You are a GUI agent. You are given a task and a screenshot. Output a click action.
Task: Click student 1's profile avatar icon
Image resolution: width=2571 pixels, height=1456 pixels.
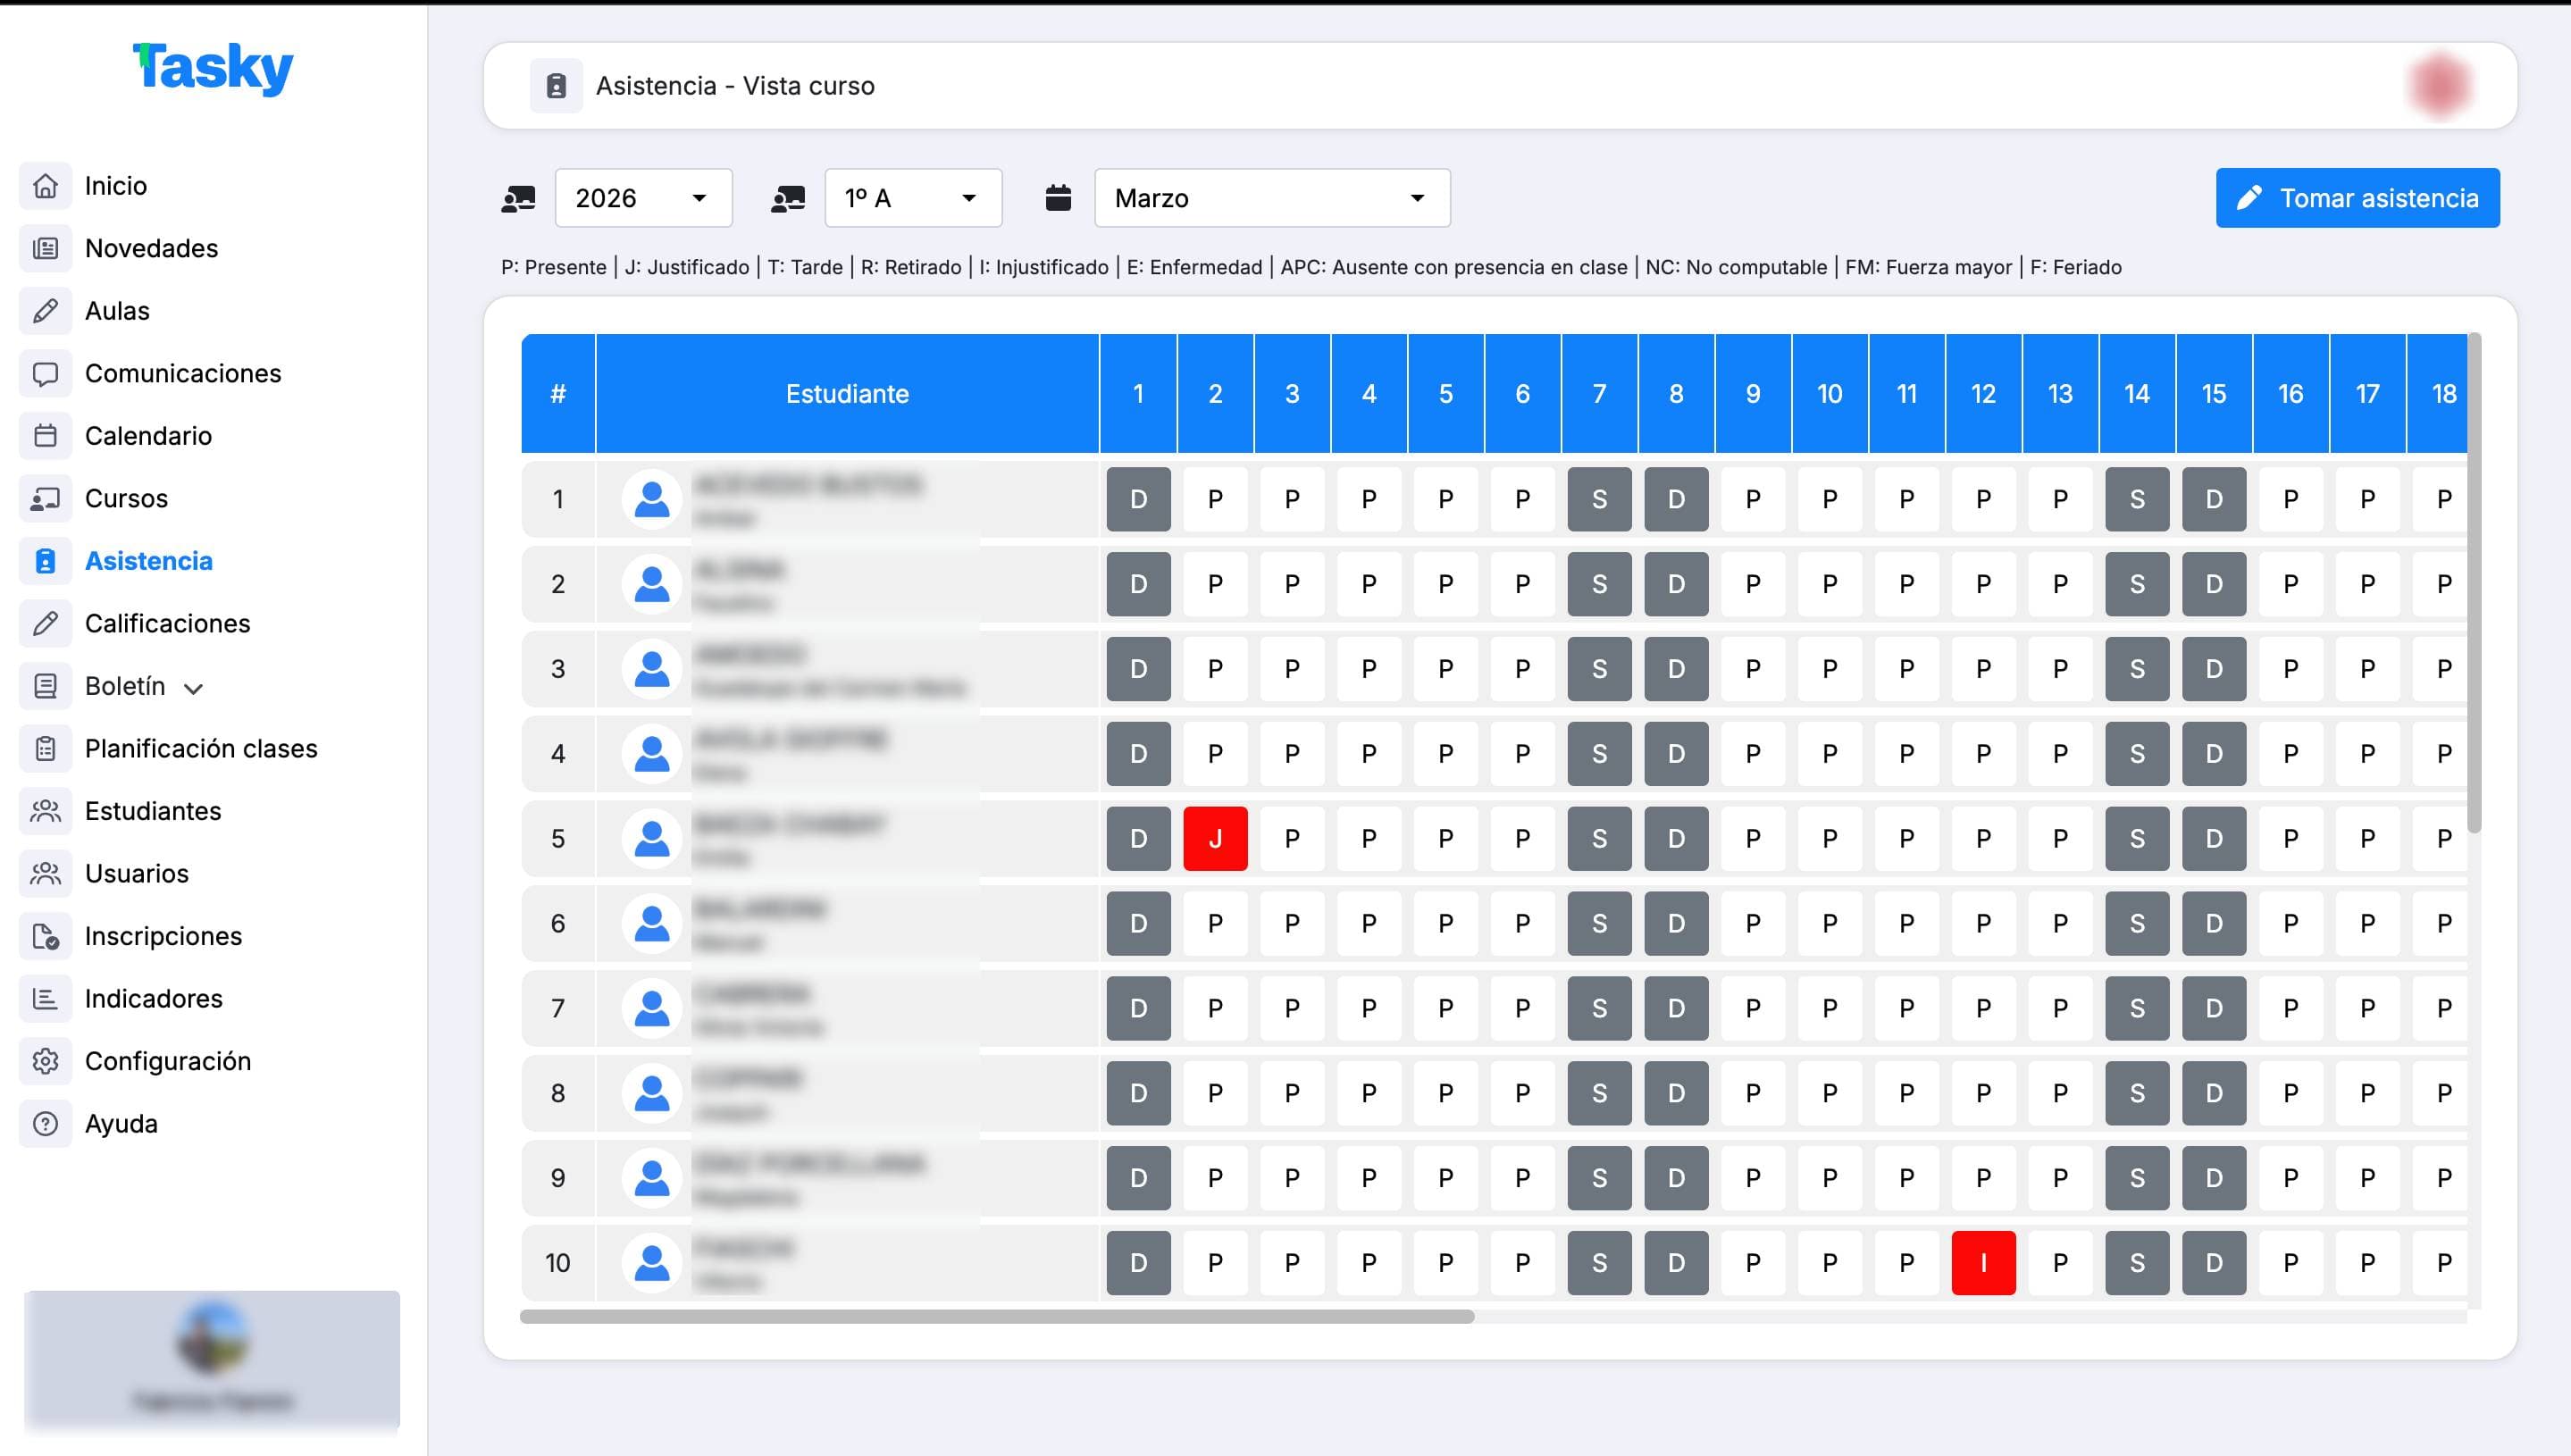point(652,499)
